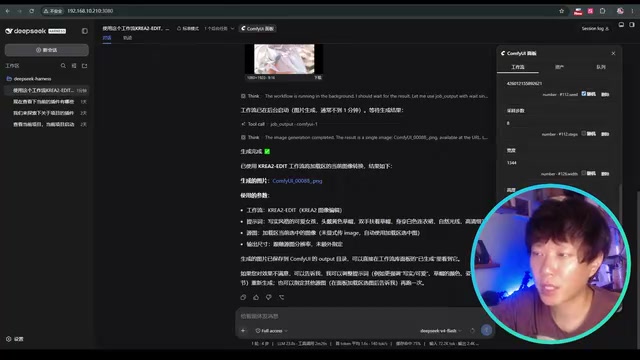The height and width of the screenshot is (360, 640).
Task: Open the browser extensions puzzle icon
Action: 602,11
